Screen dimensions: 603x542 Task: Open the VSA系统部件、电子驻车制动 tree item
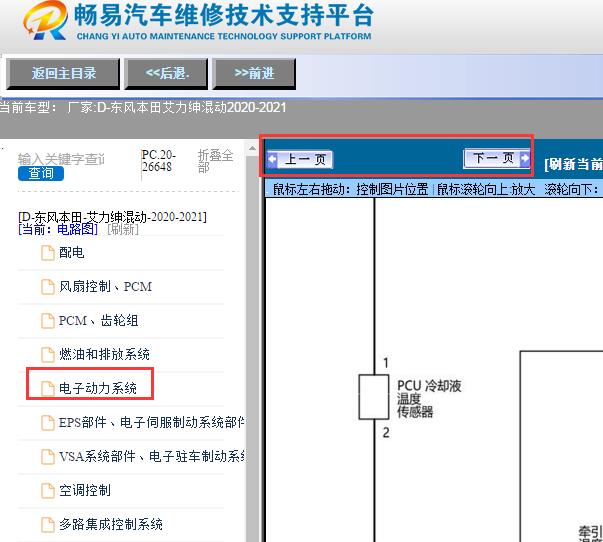pyautogui.click(x=152, y=456)
